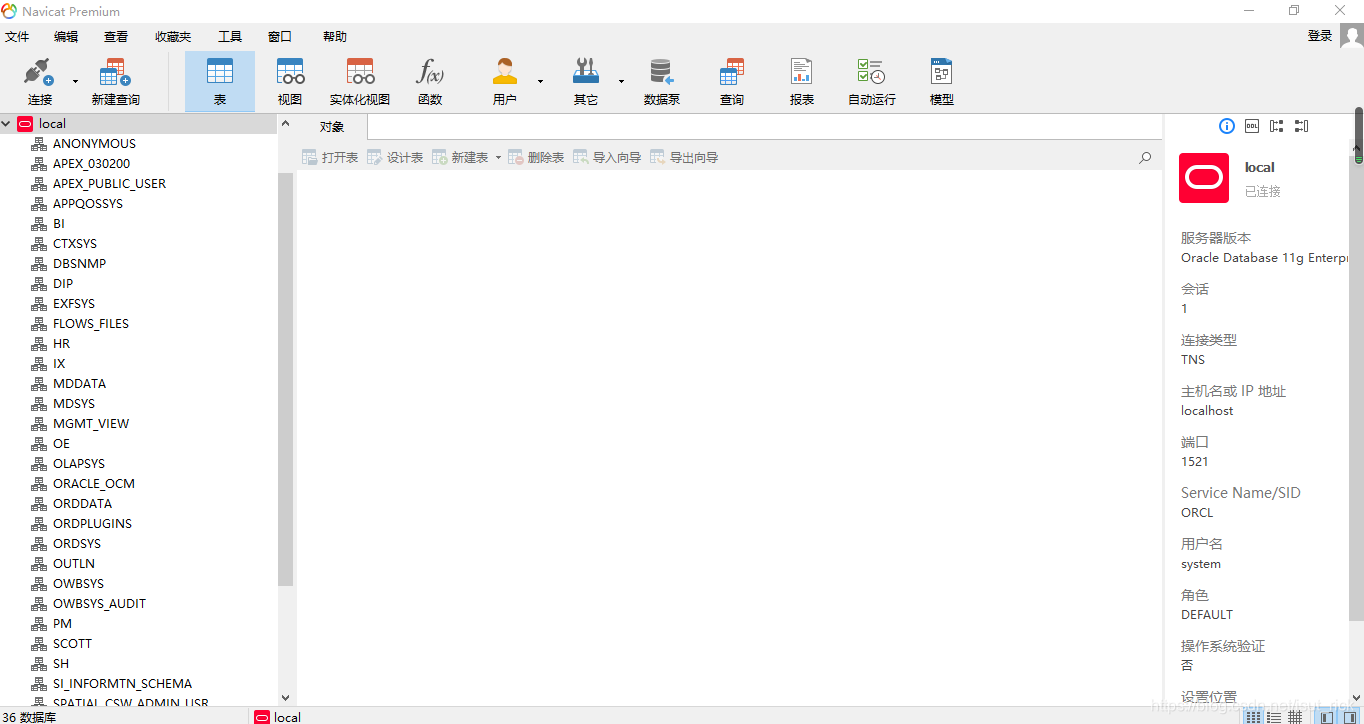The width and height of the screenshot is (1364, 724).
Task: Open the 报表 (Reports) section
Action: pyautogui.click(x=800, y=80)
